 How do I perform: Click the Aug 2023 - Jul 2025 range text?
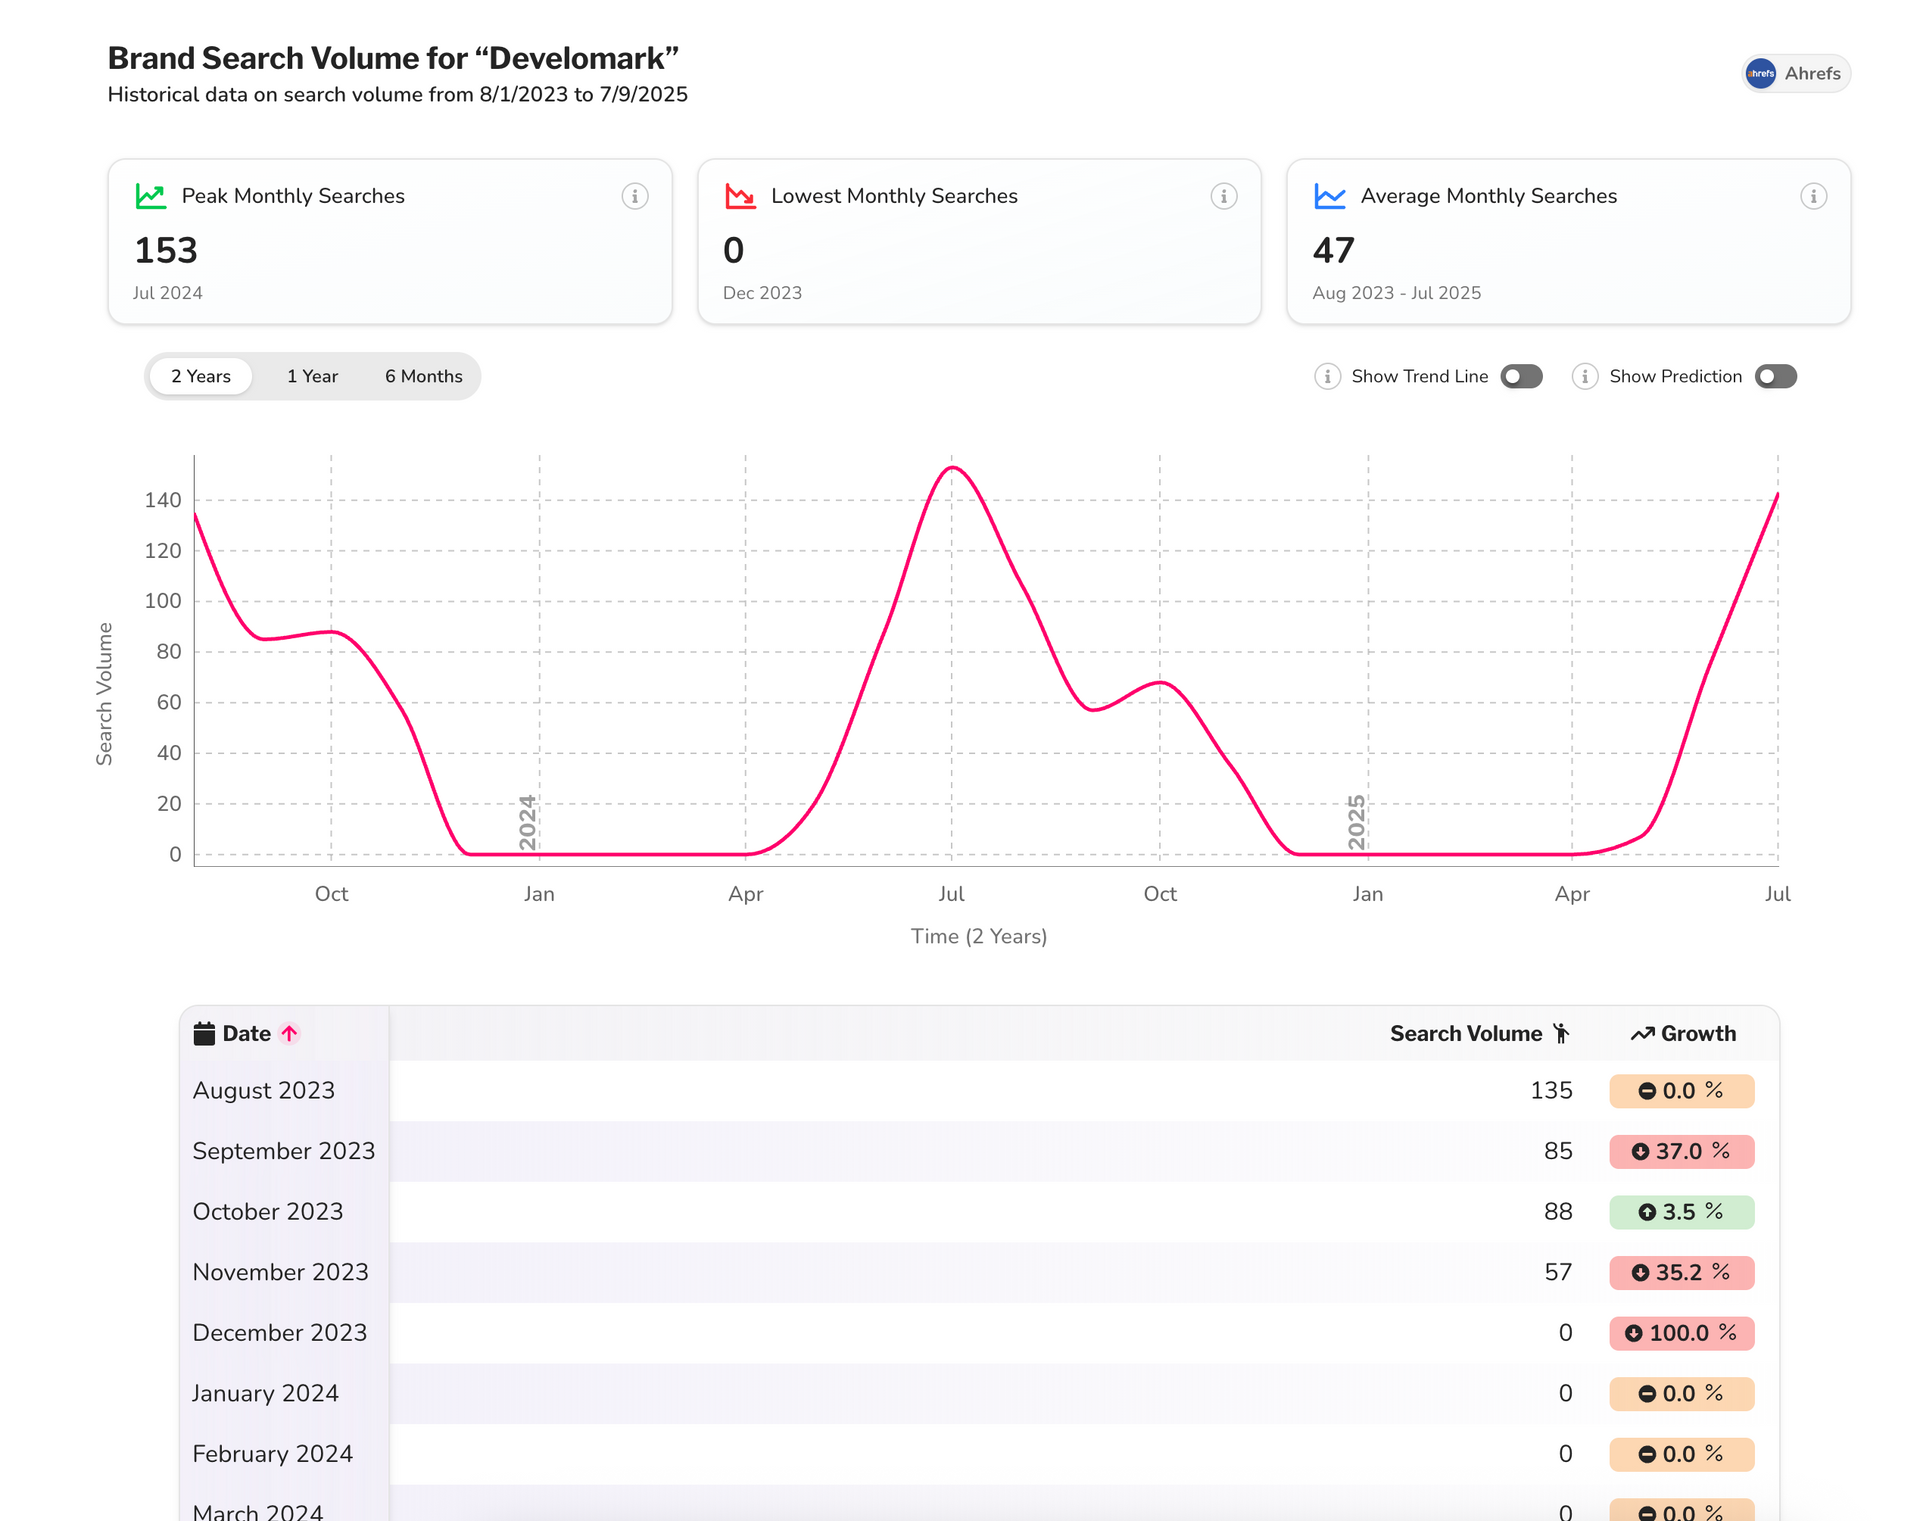point(1396,293)
